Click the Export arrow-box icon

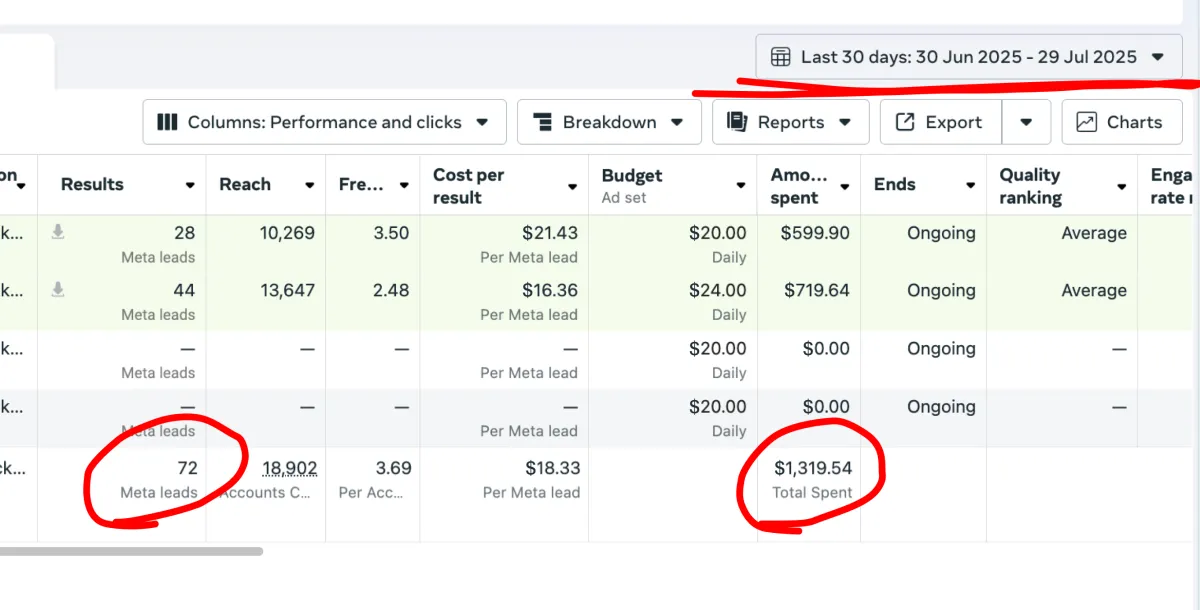coord(905,122)
